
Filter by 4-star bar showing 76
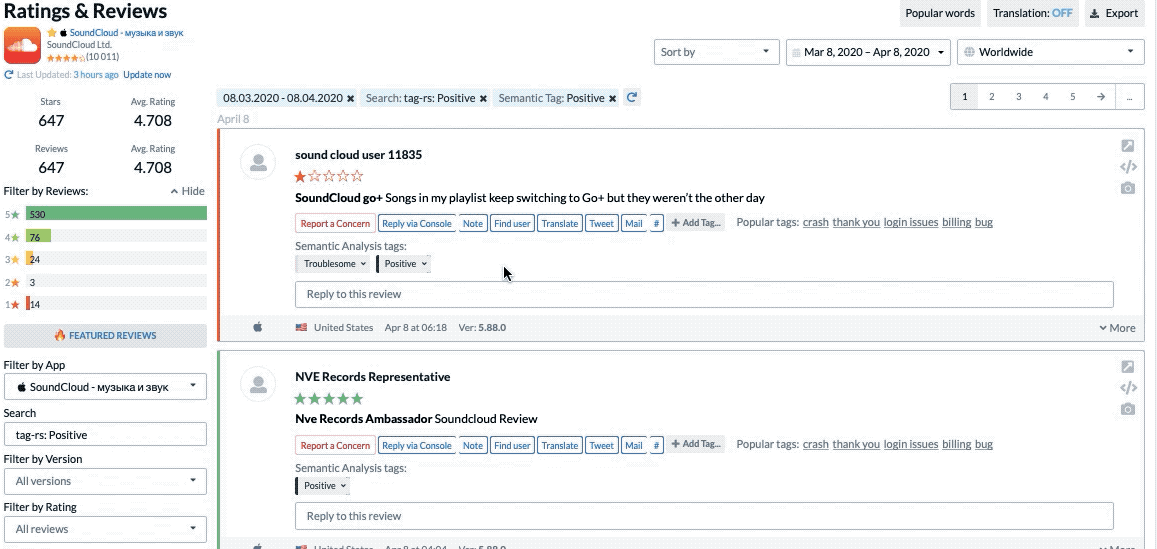(117, 237)
